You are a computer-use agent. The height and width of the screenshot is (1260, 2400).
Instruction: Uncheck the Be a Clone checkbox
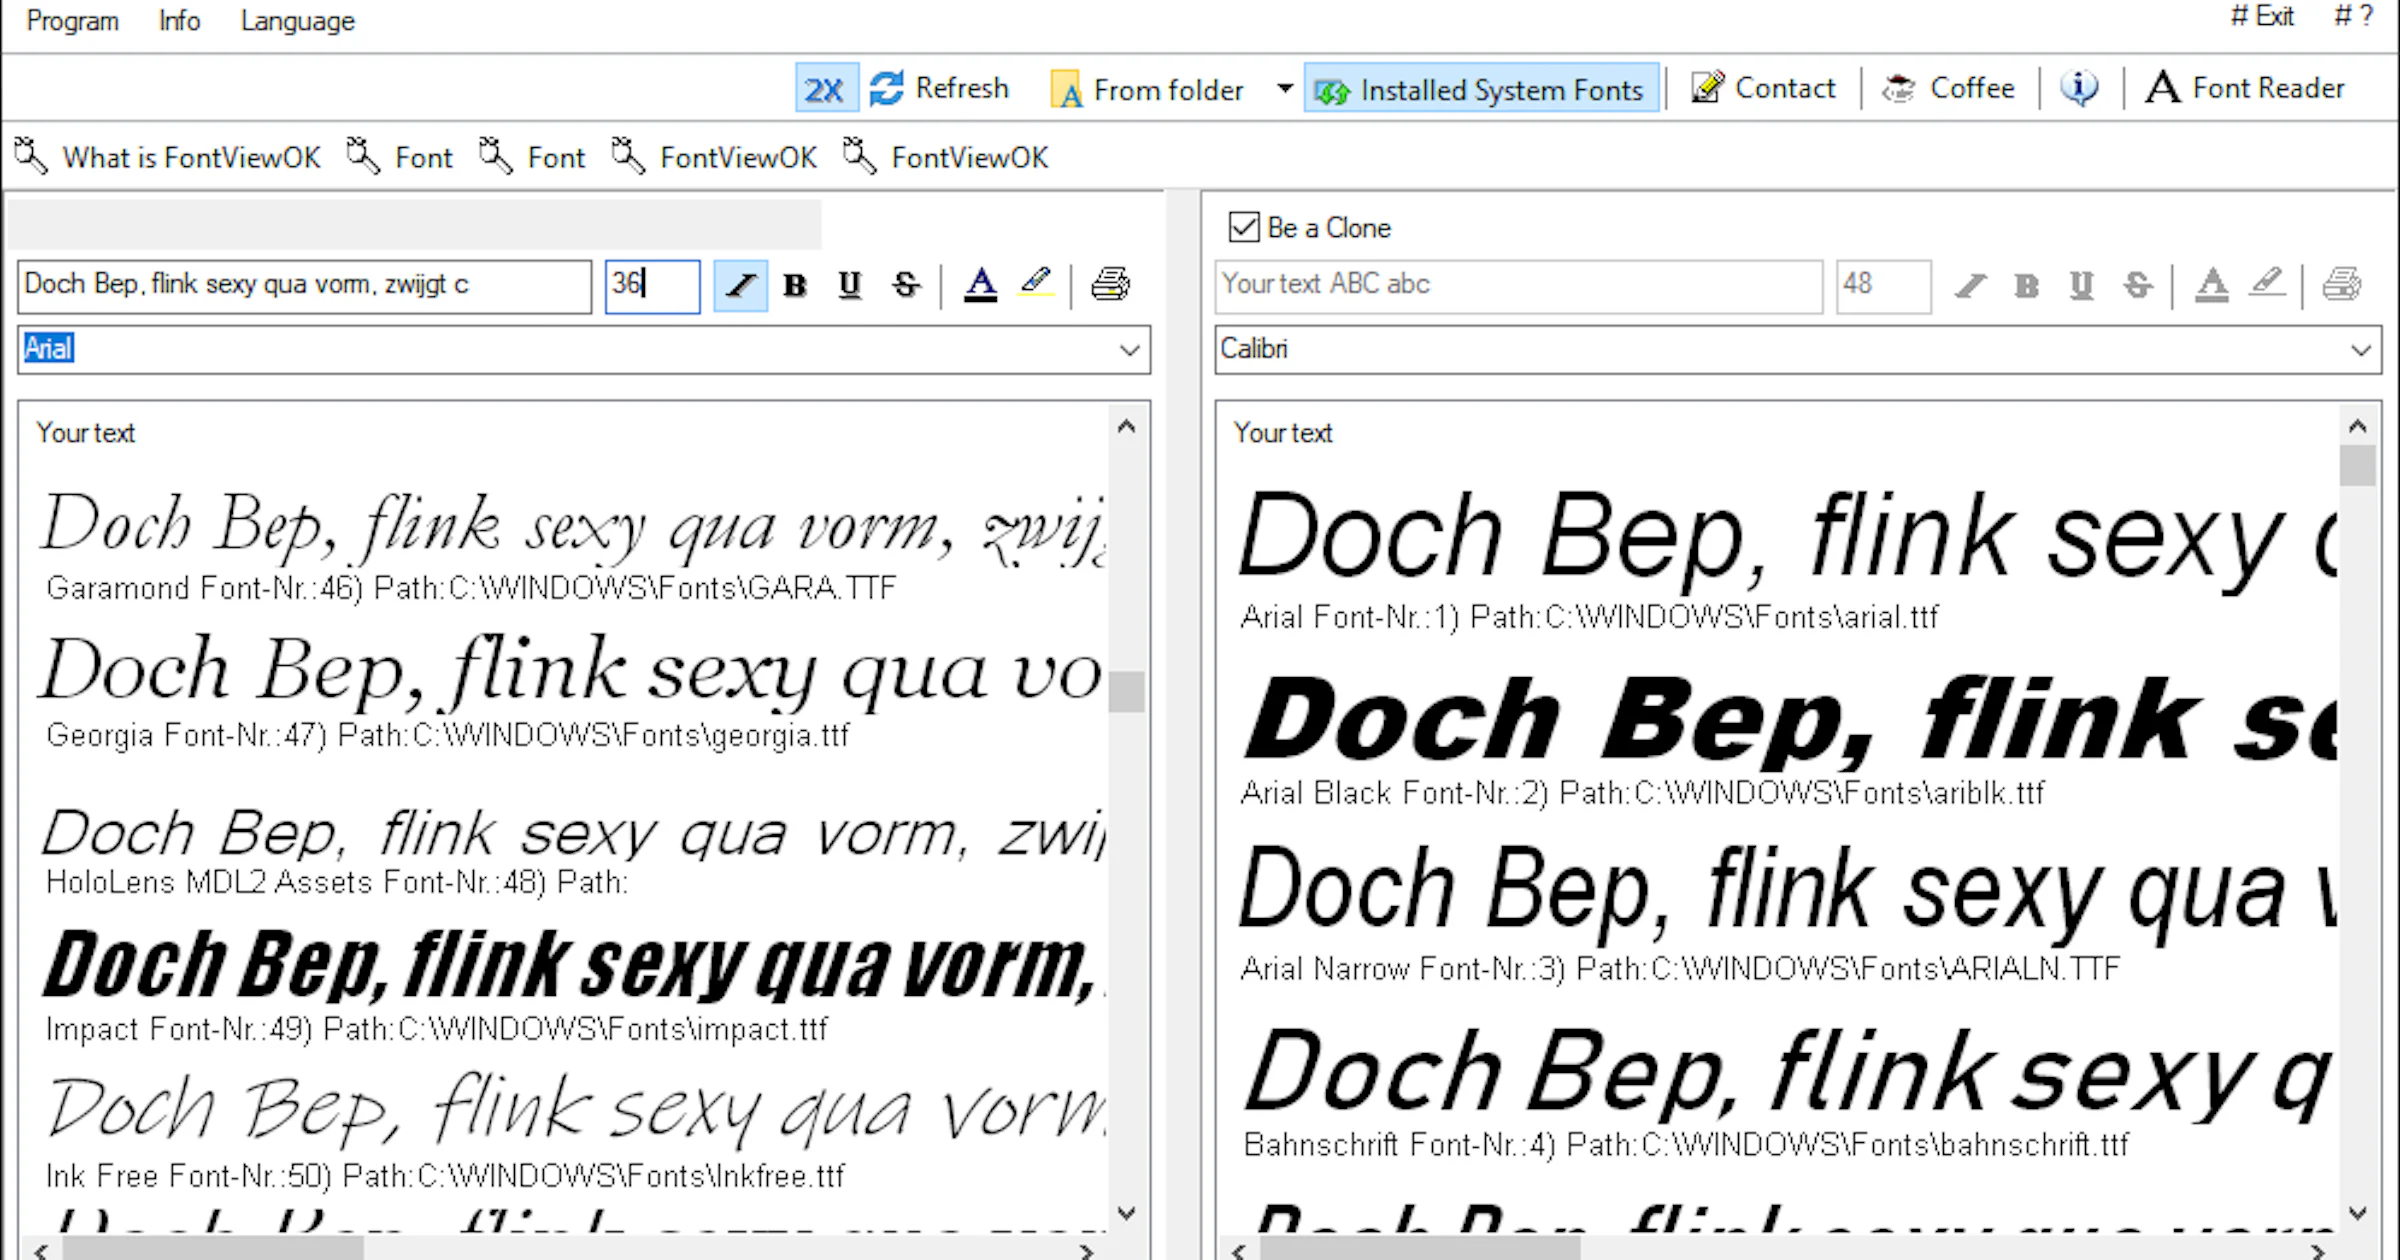point(1244,227)
